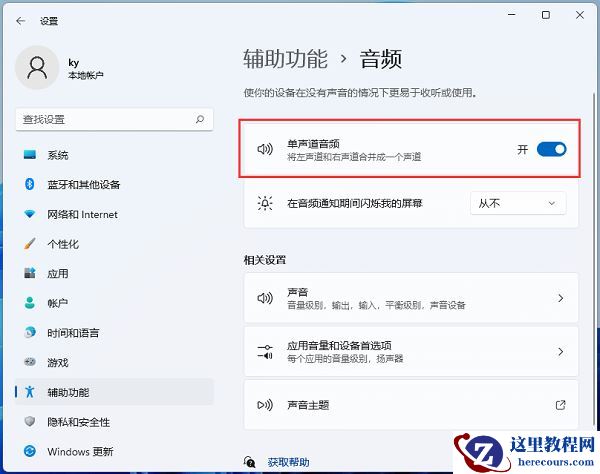The width and height of the screenshot is (600, 474).
Task: Open the 帐户 settings page
Action: (114, 303)
